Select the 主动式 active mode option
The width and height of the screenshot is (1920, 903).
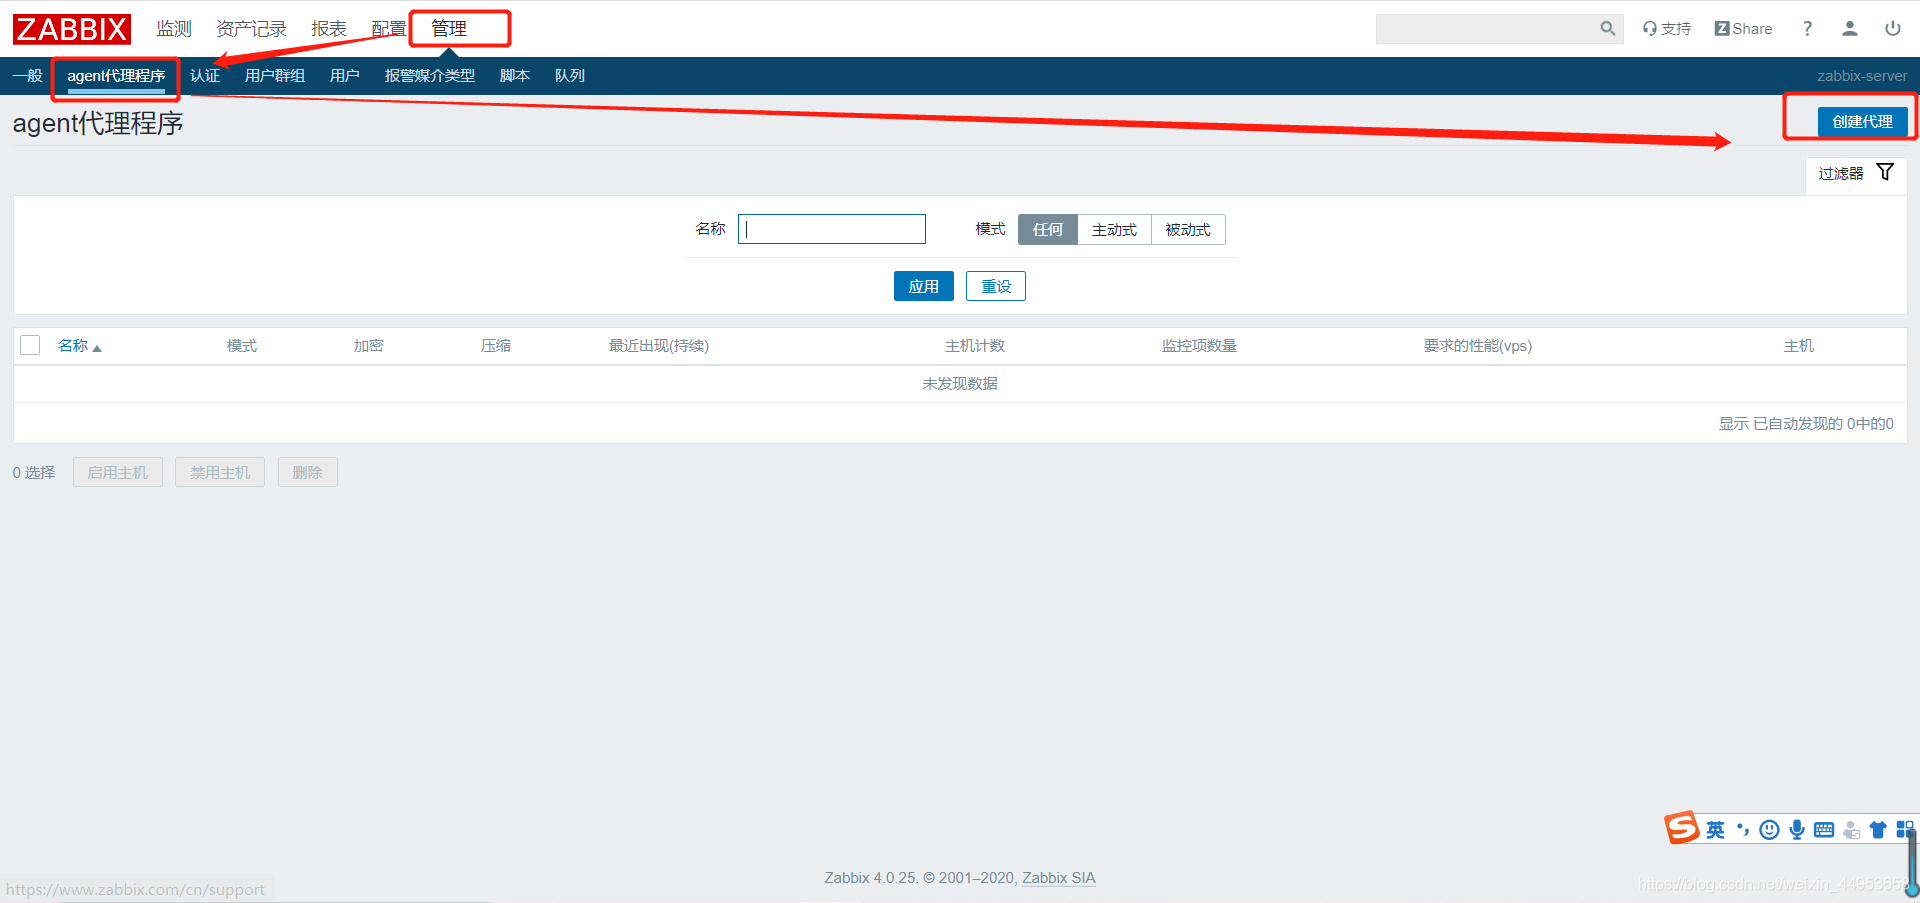pyautogui.click(x=1114, y=230)
